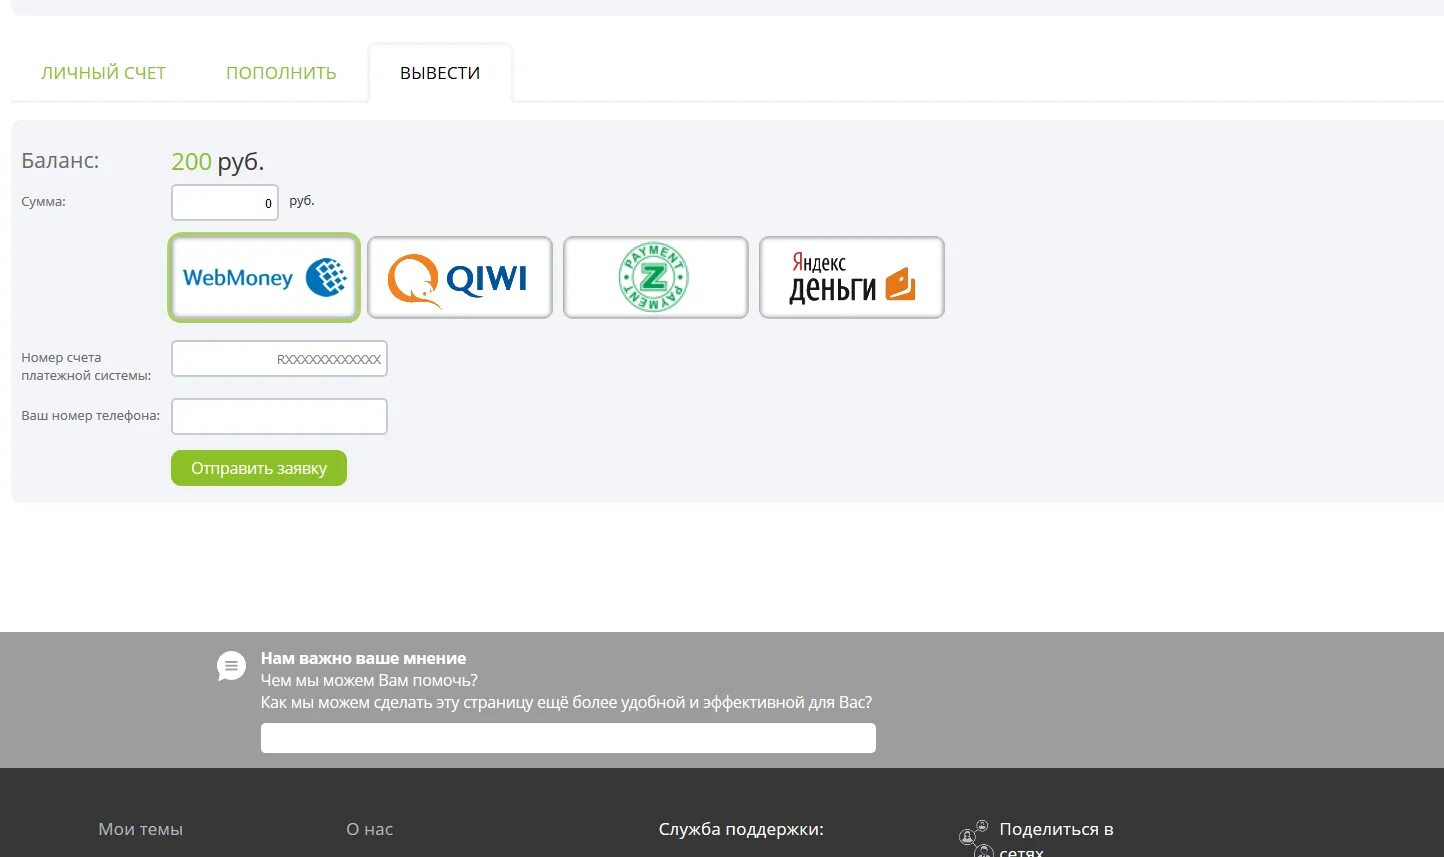Image resolution: width=1444 pixels, height=857 pixels.
Task: Click the feedback speech bubble icon
Action: (231, 666)
